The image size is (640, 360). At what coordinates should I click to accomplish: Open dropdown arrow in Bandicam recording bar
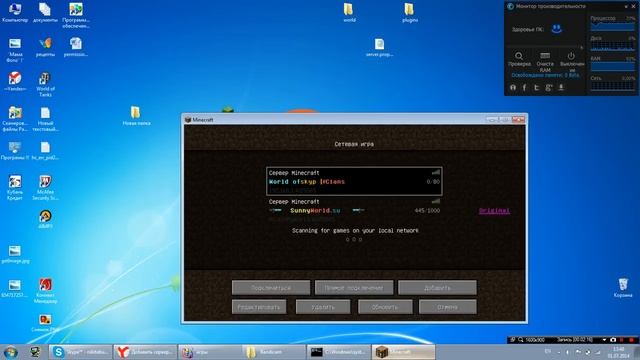coord(604,340)
